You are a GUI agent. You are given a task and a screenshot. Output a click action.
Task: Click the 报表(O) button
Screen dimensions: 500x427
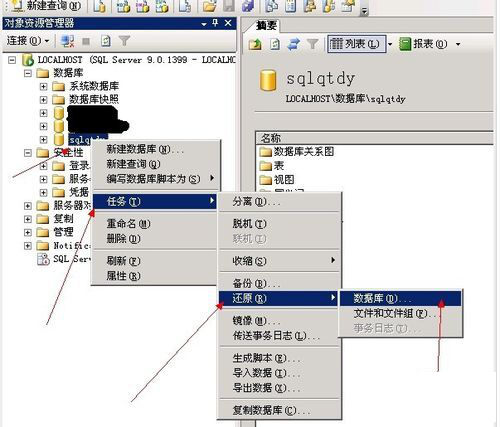point(423,44)
